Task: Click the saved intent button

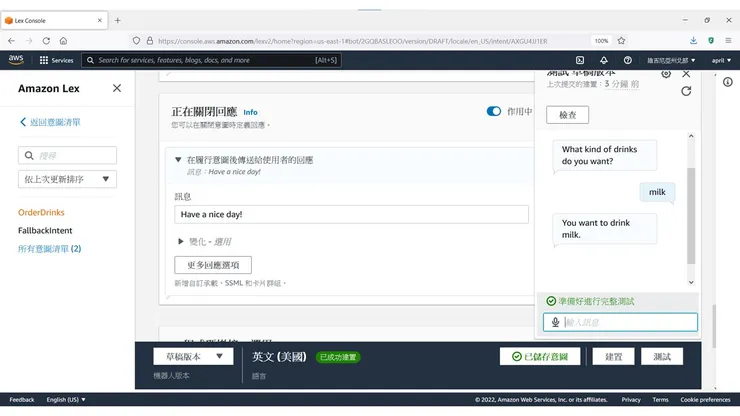Action: 540,357
